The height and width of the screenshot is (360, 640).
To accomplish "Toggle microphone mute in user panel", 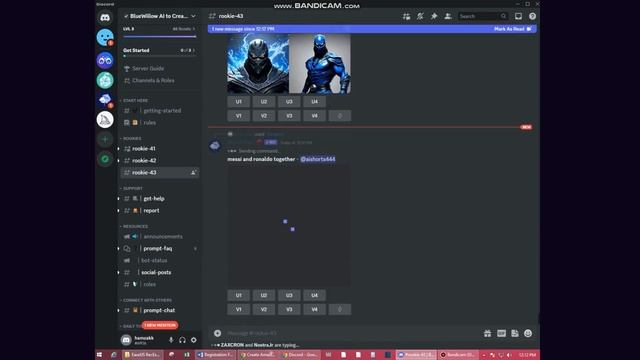I will 171,340.
